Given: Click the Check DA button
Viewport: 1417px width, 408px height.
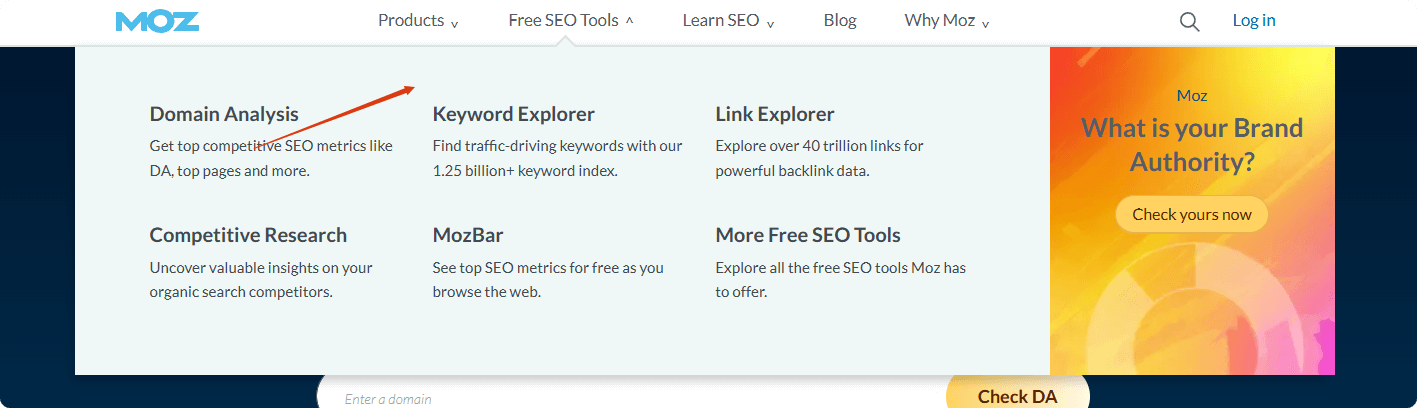Looking at the screenshot, I should 1016,396.
